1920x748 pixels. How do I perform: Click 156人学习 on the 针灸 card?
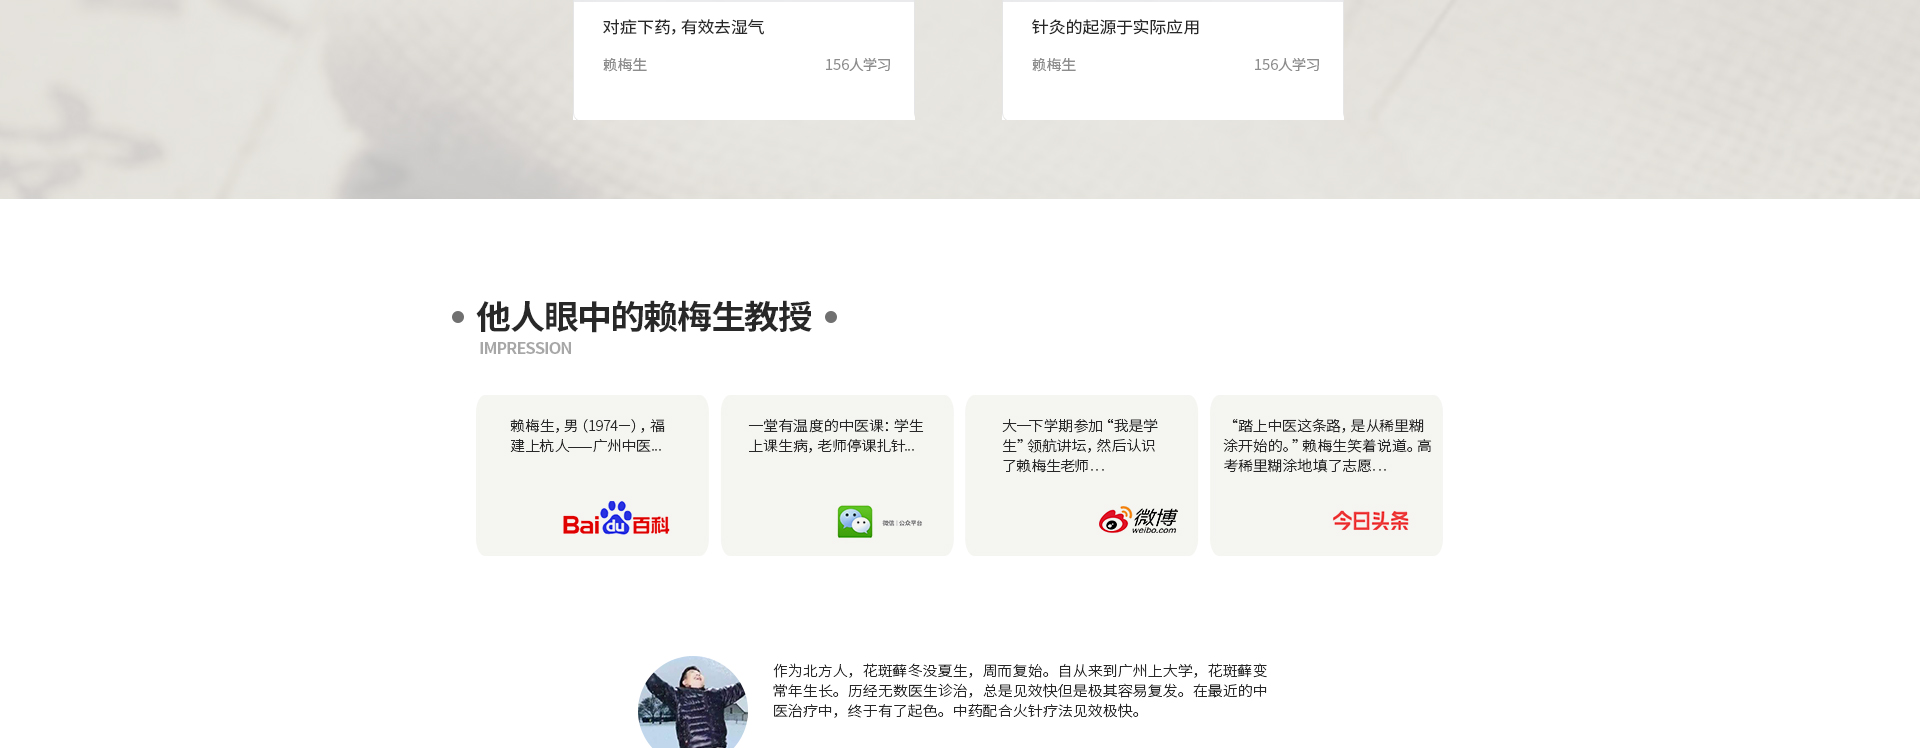coord(1286,65)
